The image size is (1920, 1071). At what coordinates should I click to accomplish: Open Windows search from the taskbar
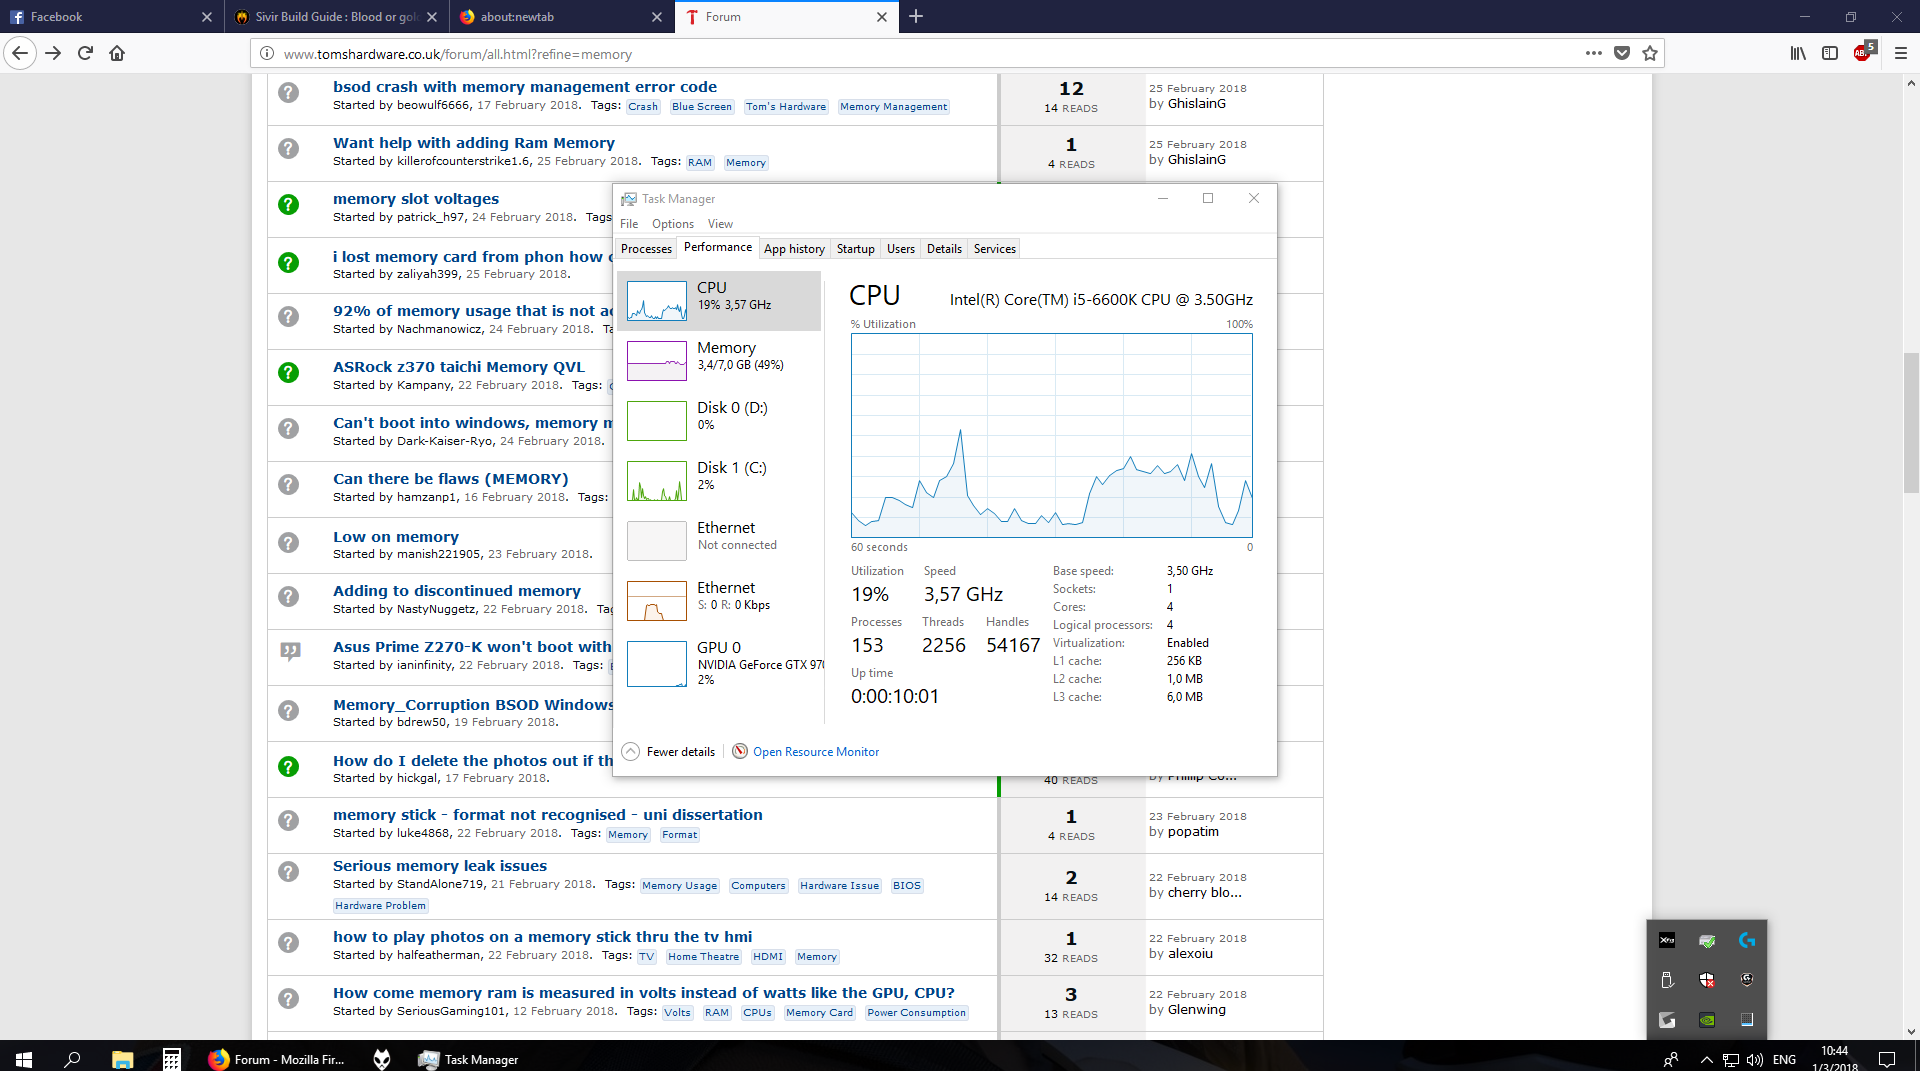72,1058
